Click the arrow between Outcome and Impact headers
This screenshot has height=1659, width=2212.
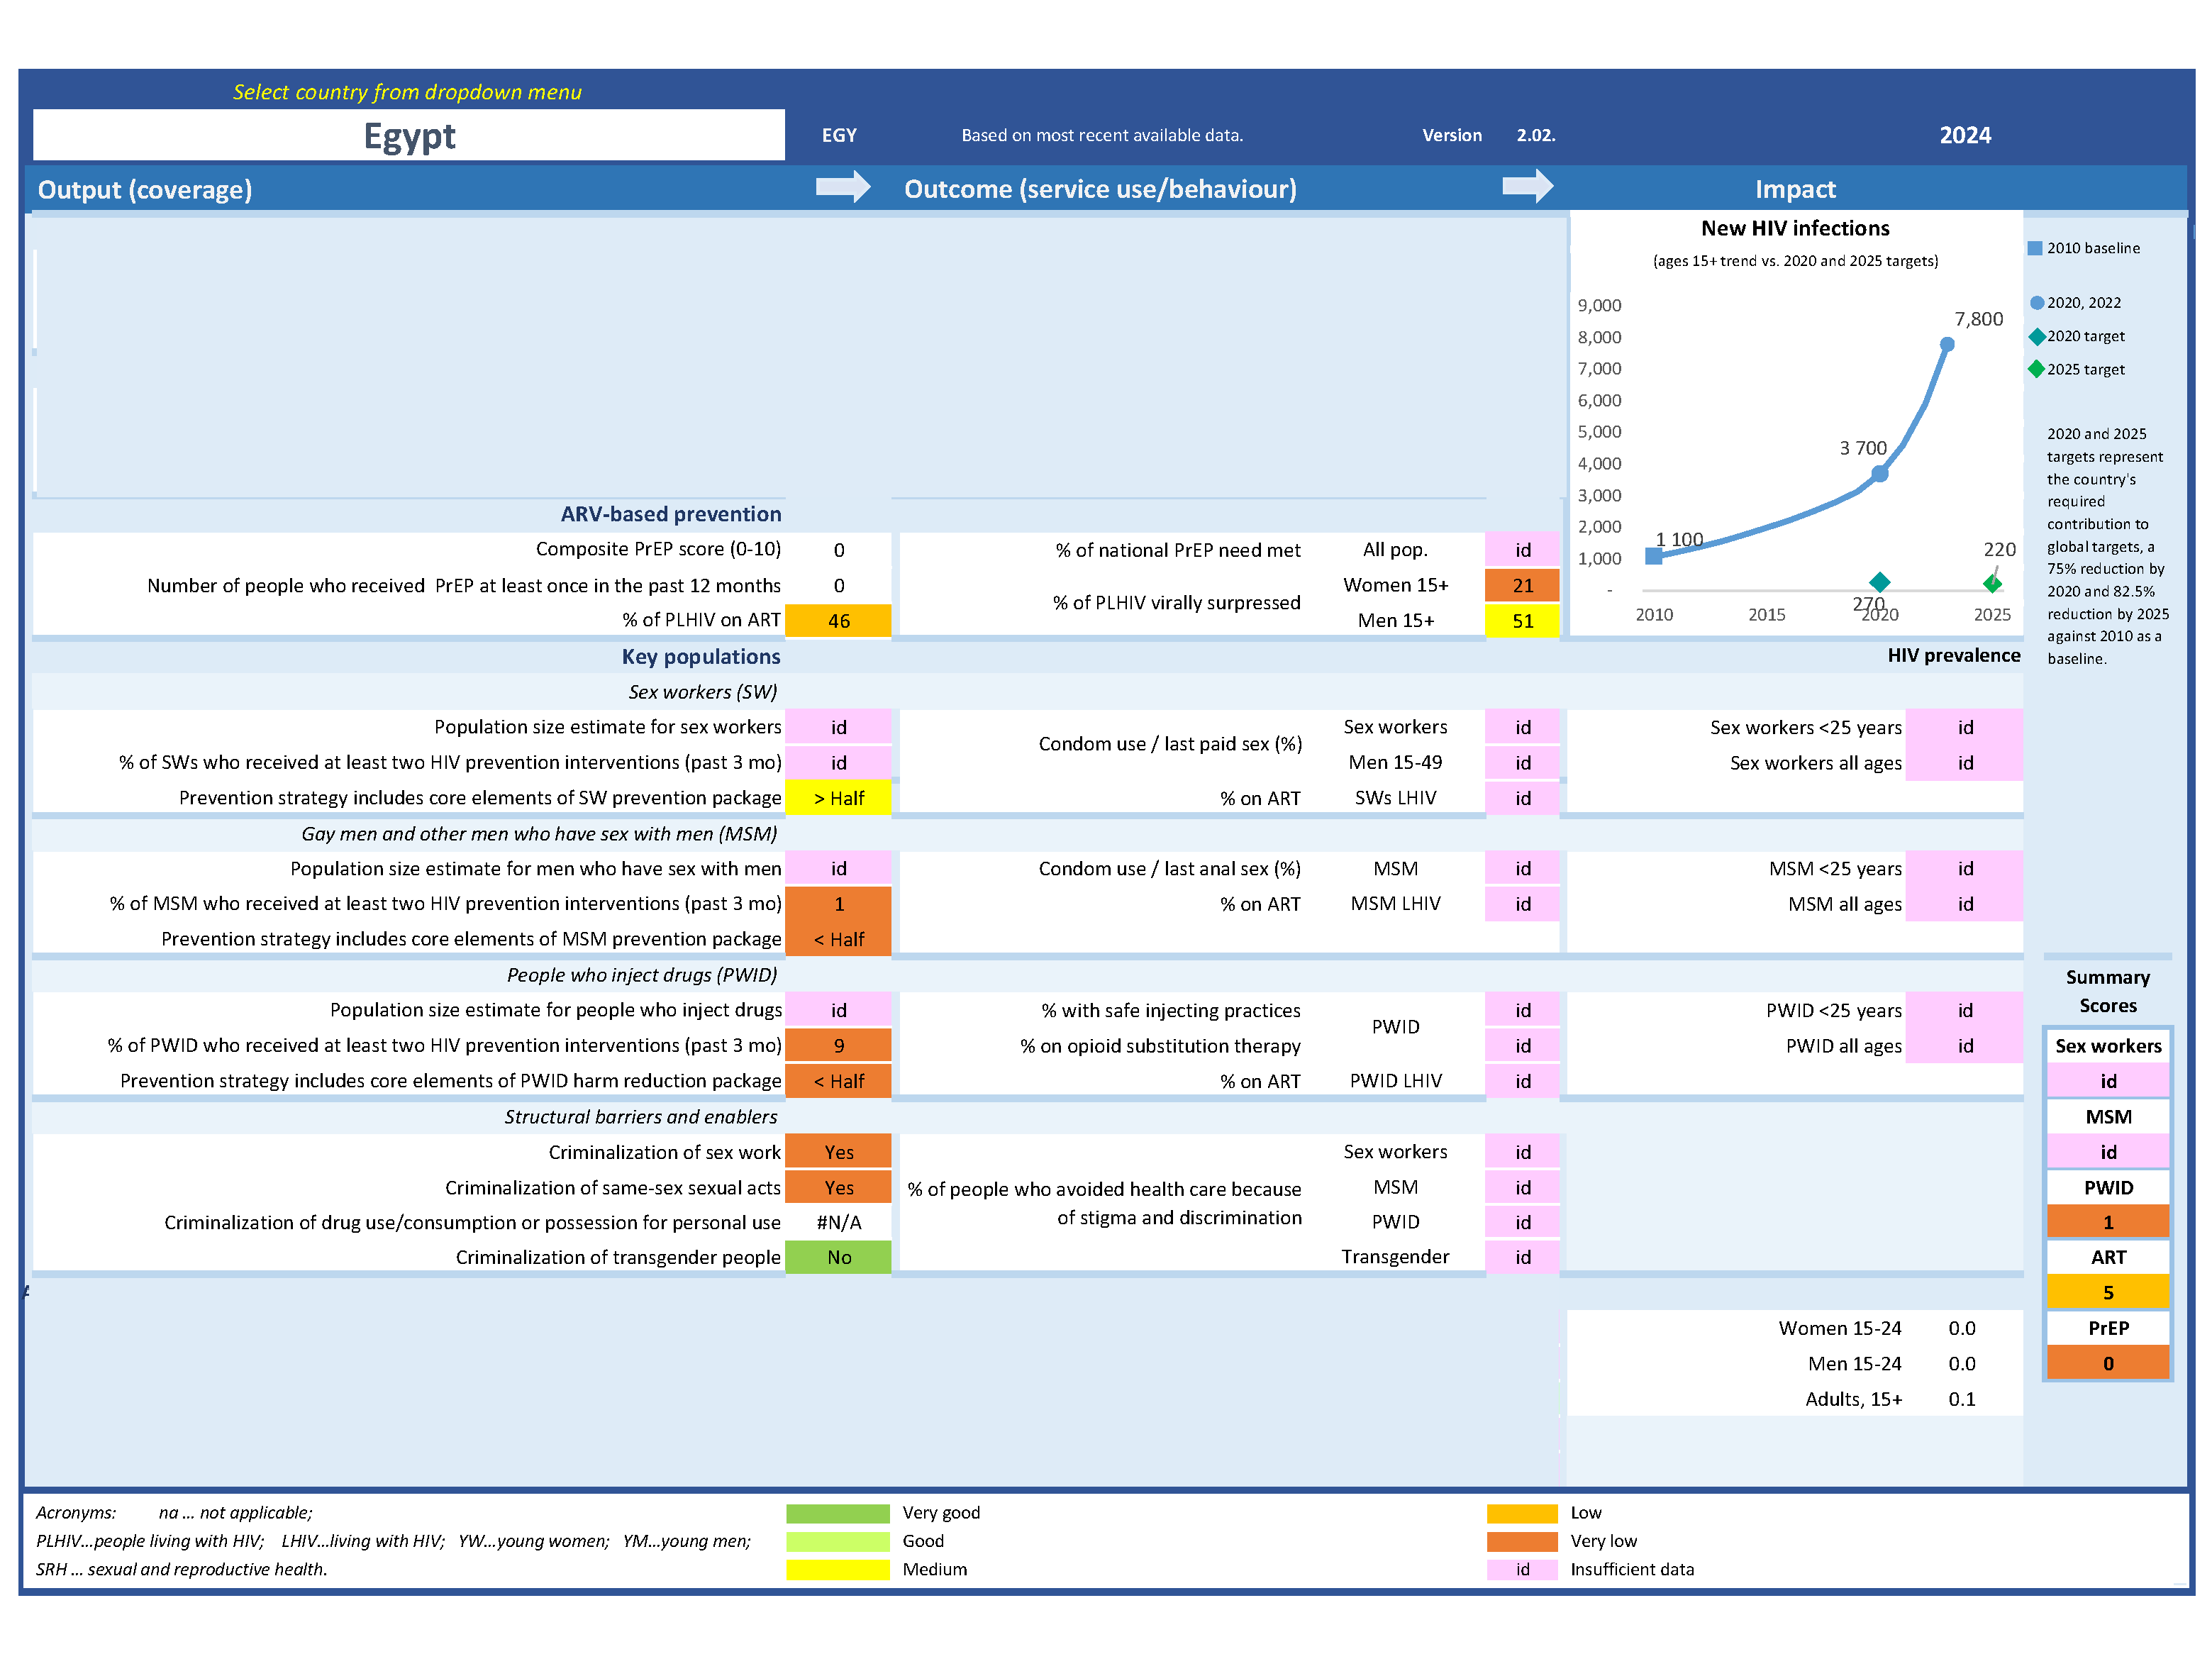click(1528, 186)
